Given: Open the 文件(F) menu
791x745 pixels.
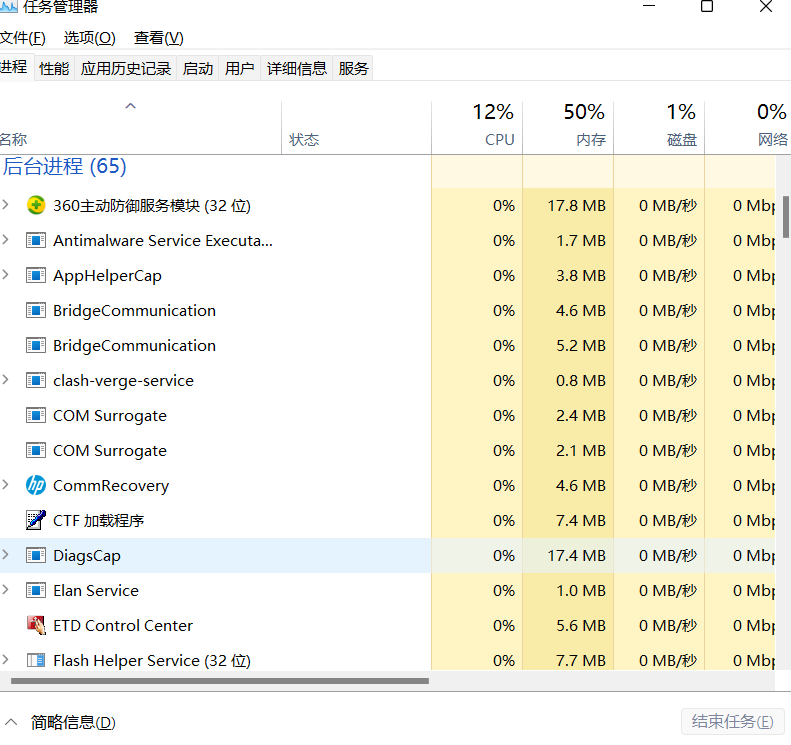Looking at the screenshot, I should 22,38.
